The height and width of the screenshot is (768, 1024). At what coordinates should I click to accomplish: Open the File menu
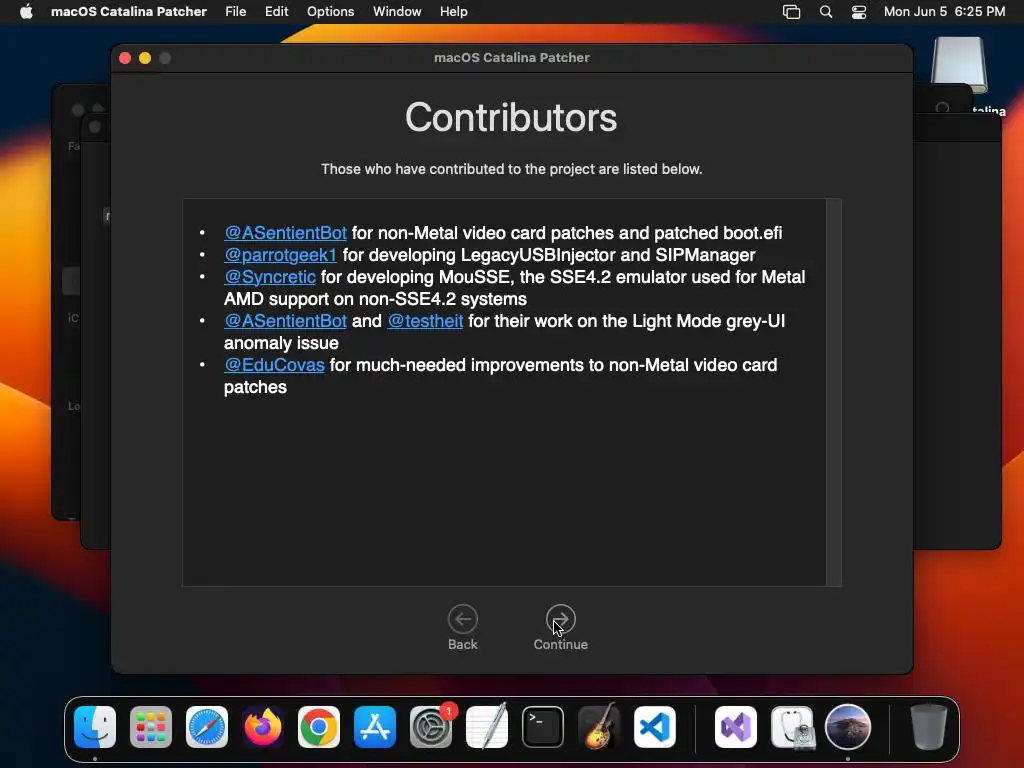[x=236, y=12]
